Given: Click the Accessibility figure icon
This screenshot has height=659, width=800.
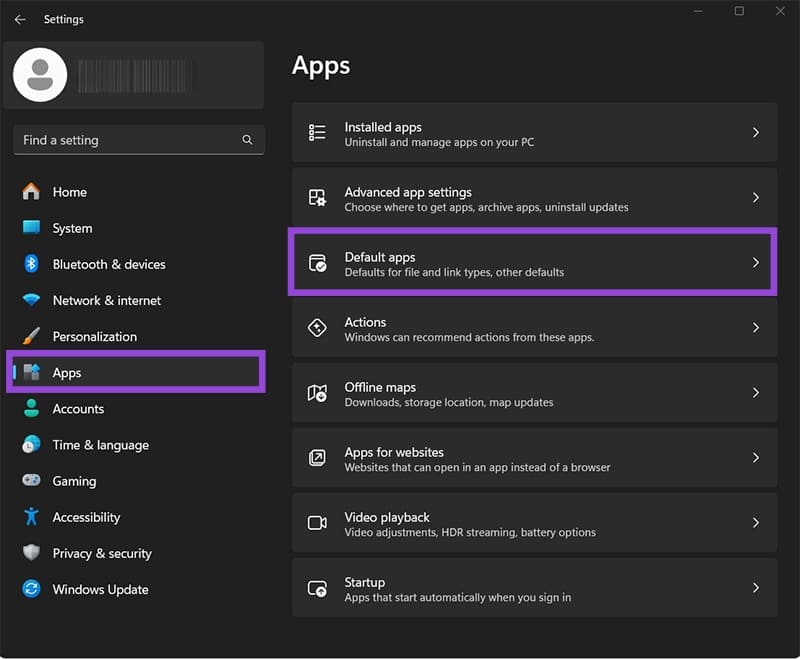Looking at the screenshot, I should pos(31,517).
